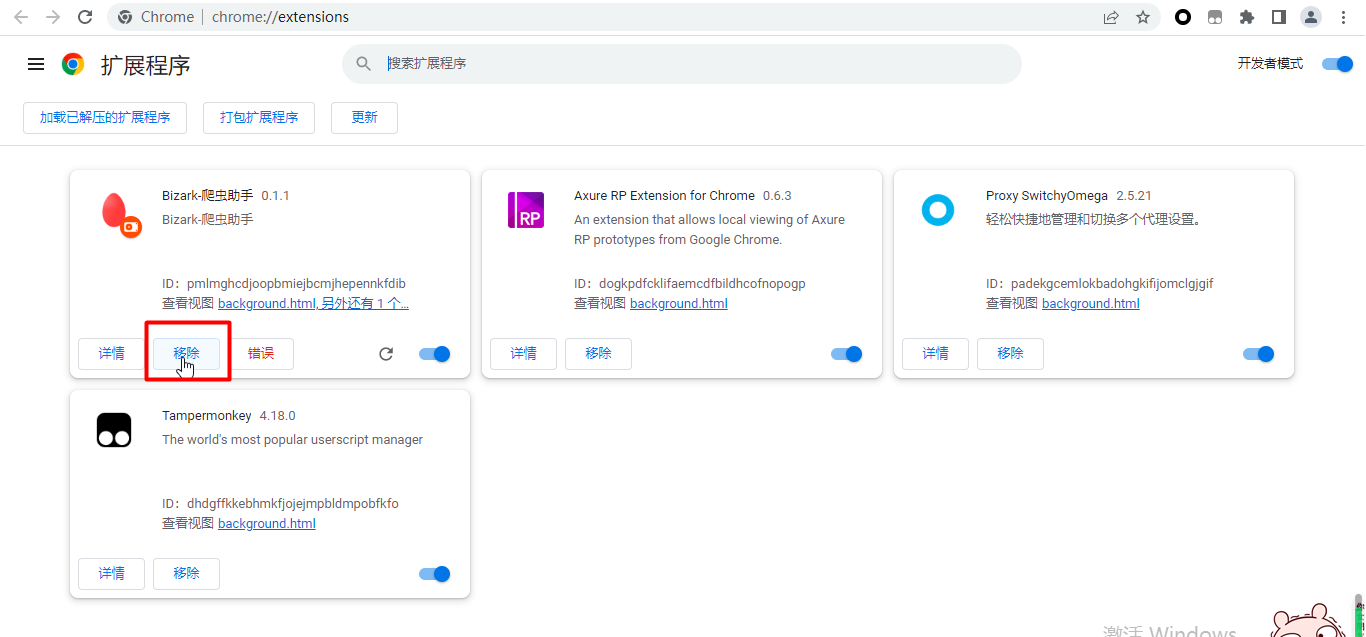
Task: Disable the Axure RP extension
Action: click(847, 354)
